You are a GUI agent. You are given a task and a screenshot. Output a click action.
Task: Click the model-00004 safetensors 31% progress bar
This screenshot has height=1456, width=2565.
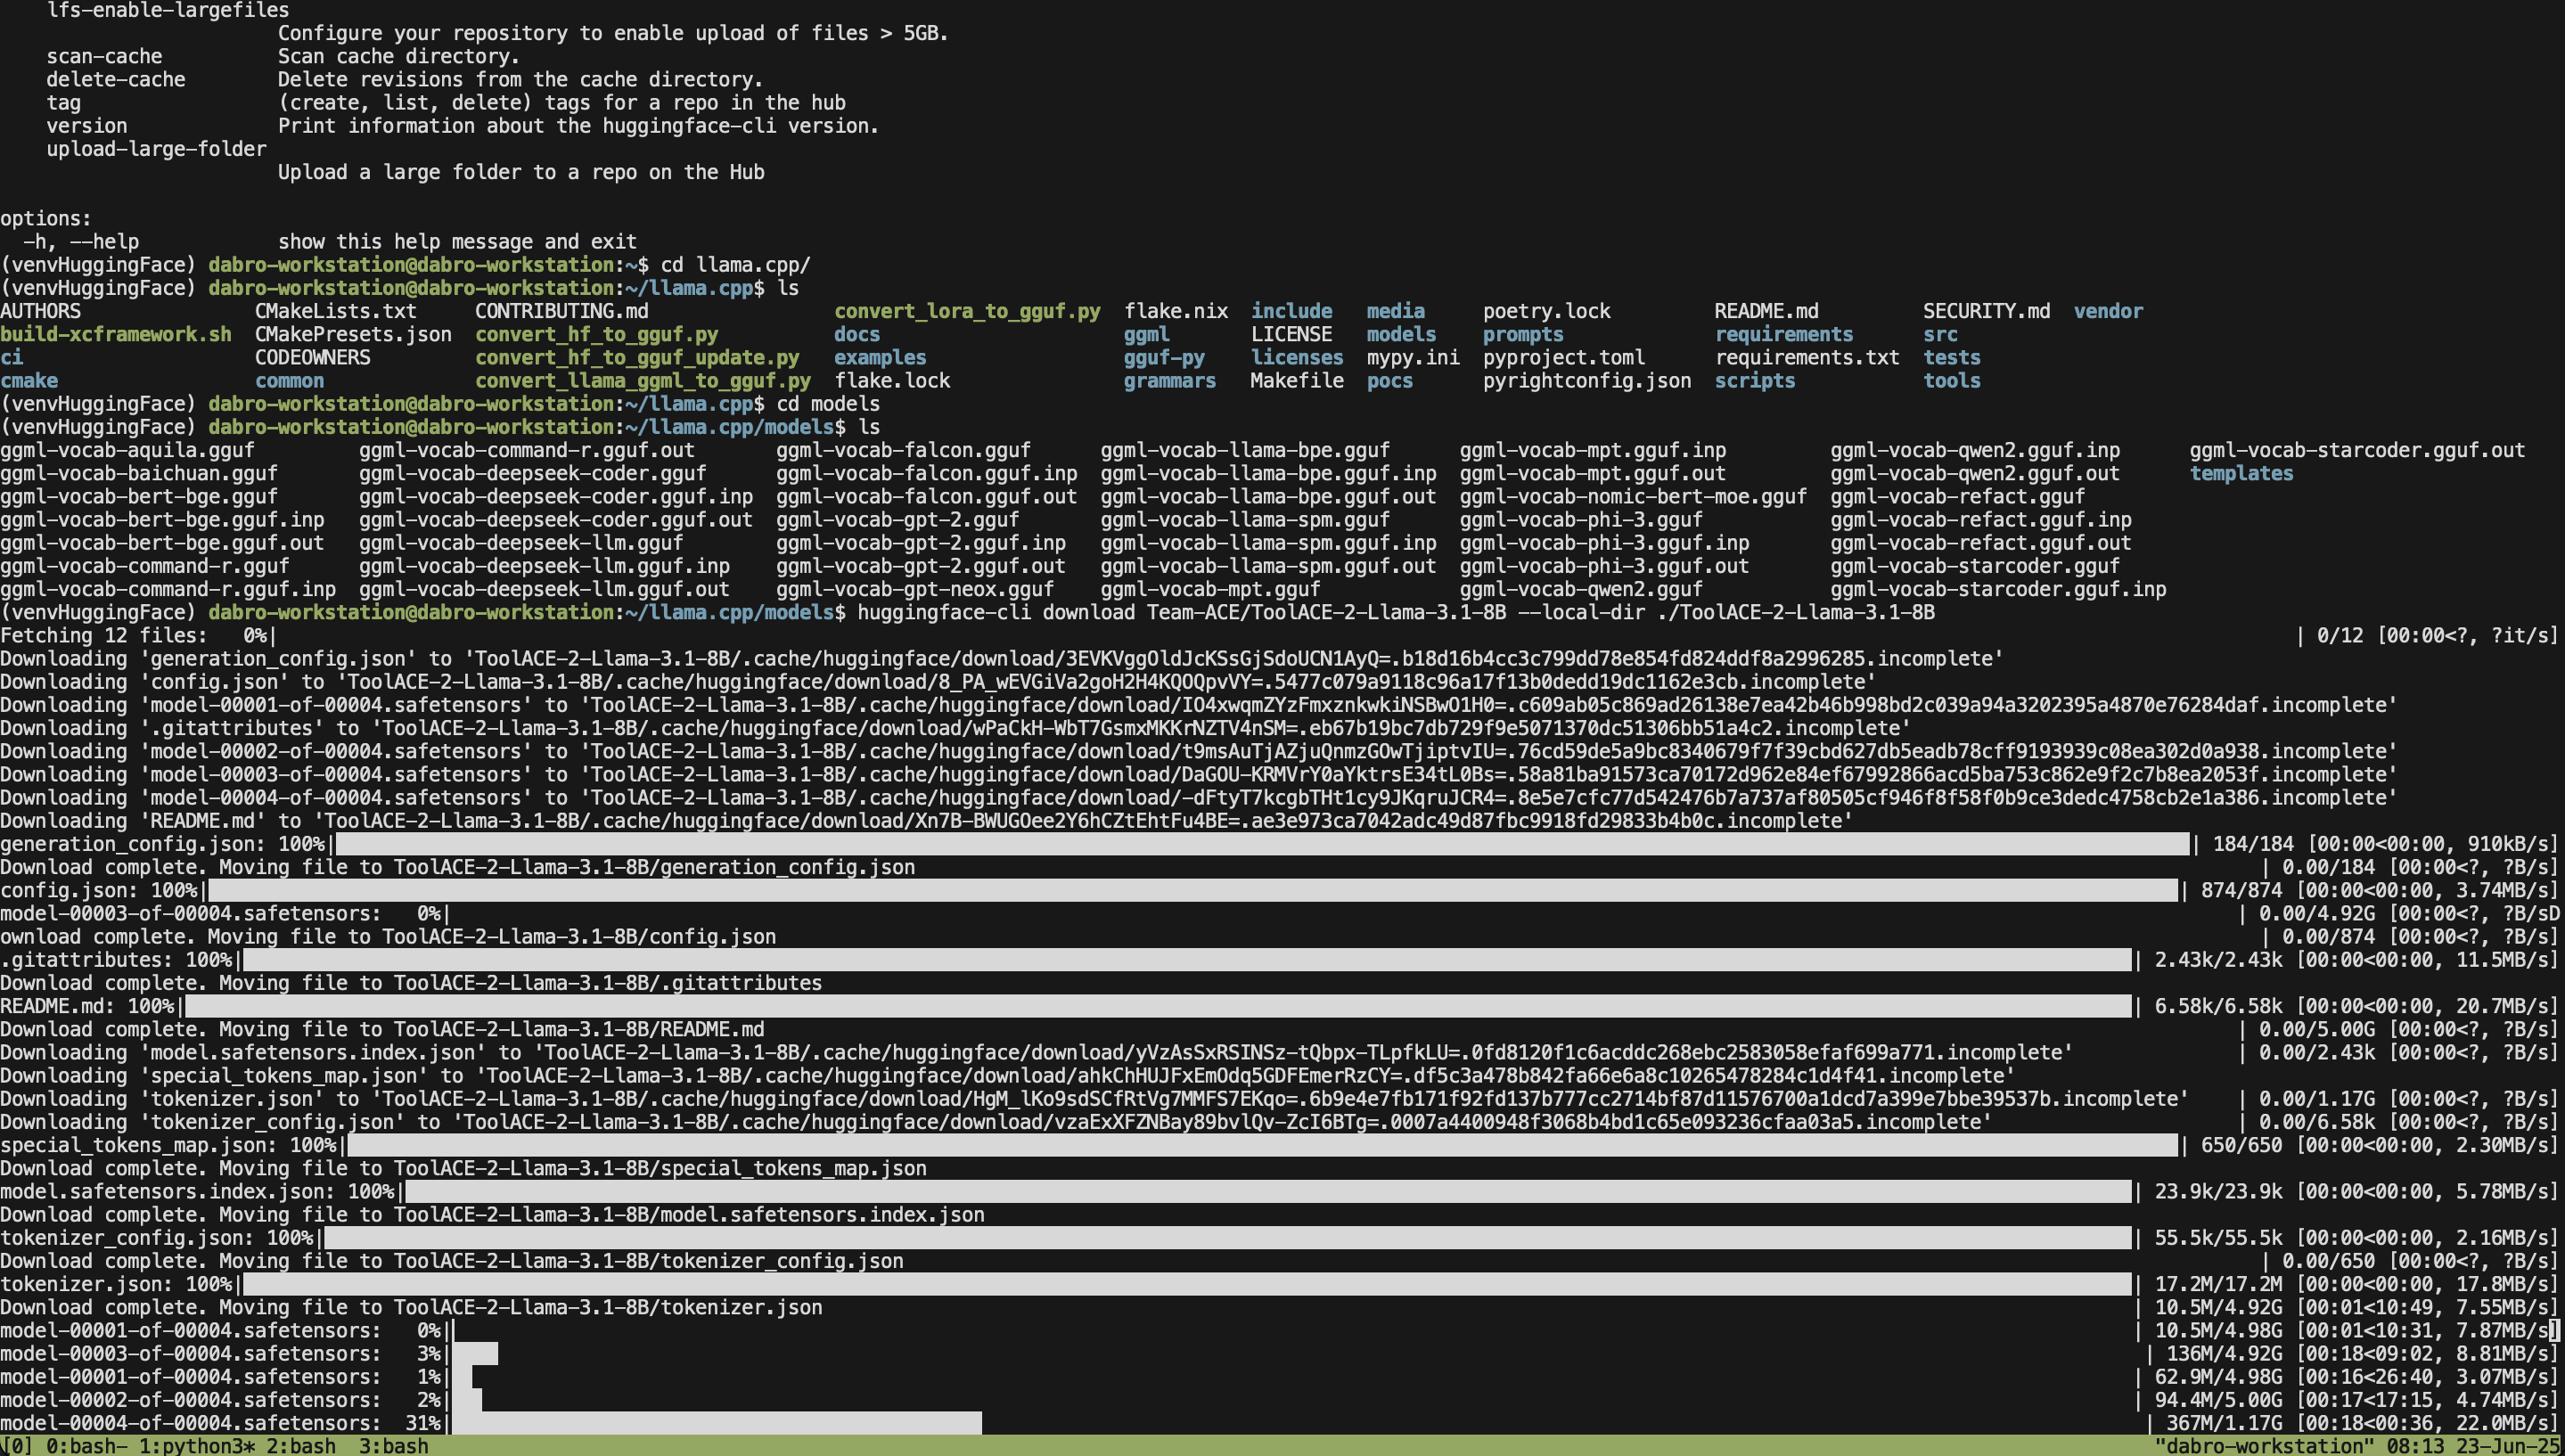pyautogui.click(x=716, y=1423)
